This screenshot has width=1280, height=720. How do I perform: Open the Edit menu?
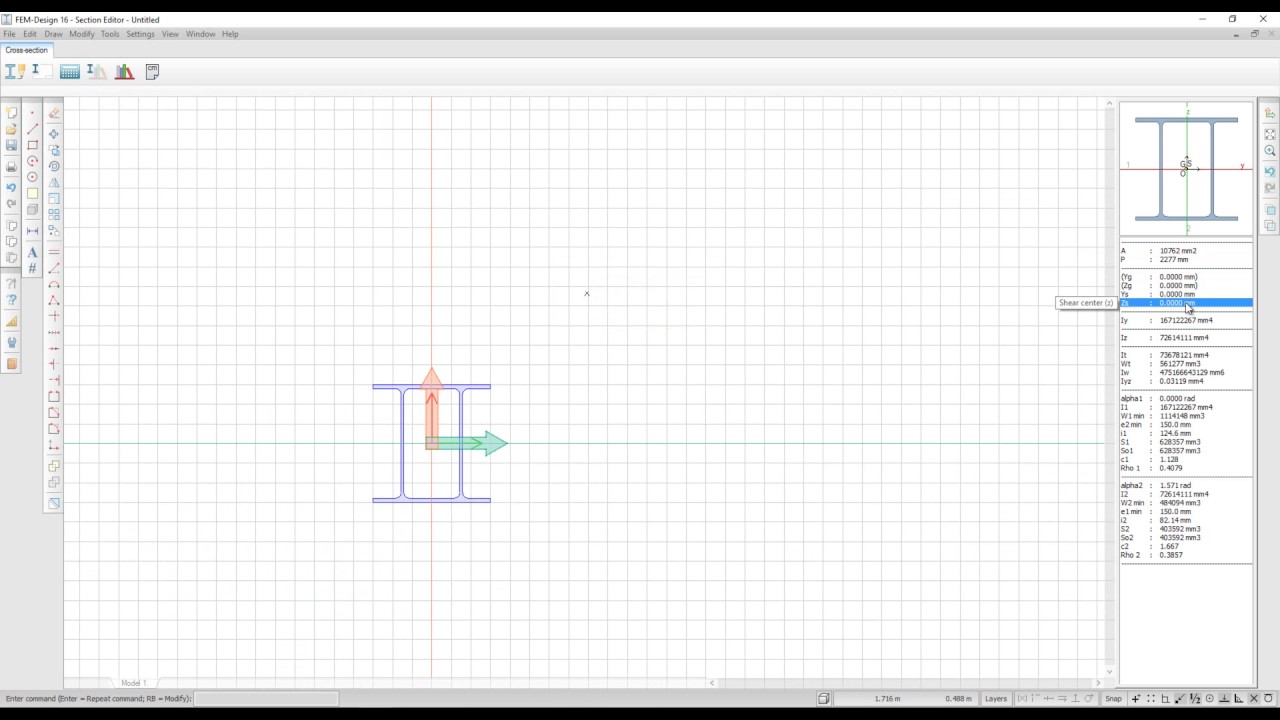pos(30,34)
